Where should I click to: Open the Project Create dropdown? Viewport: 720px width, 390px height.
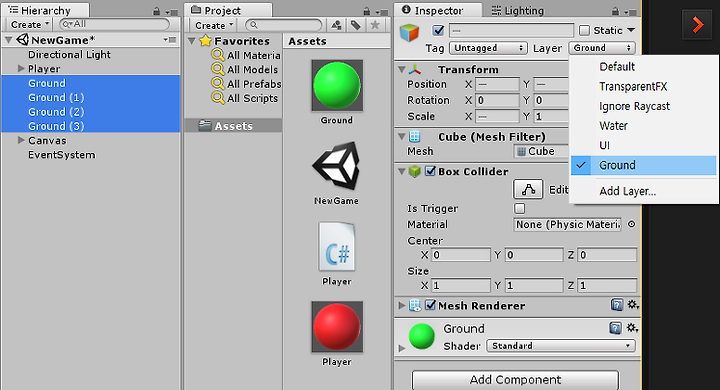click(x=214, y=25)
